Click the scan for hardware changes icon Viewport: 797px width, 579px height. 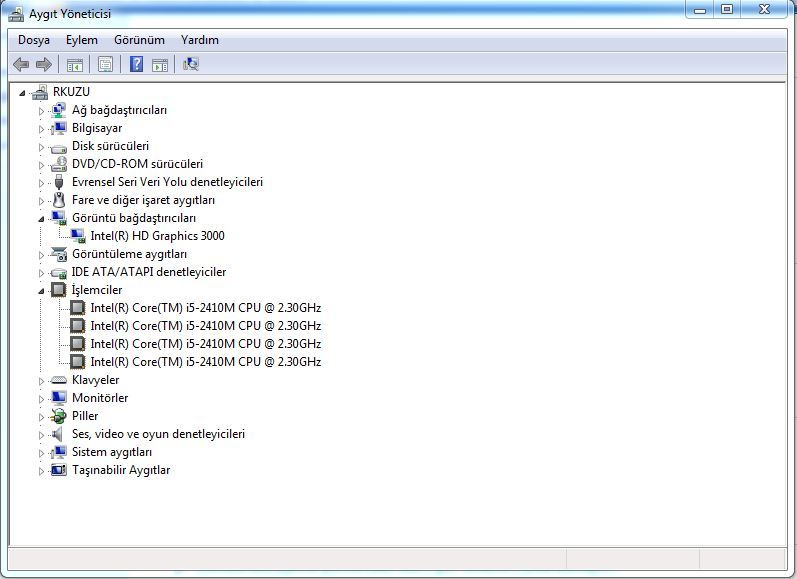[x=191, y=65]
